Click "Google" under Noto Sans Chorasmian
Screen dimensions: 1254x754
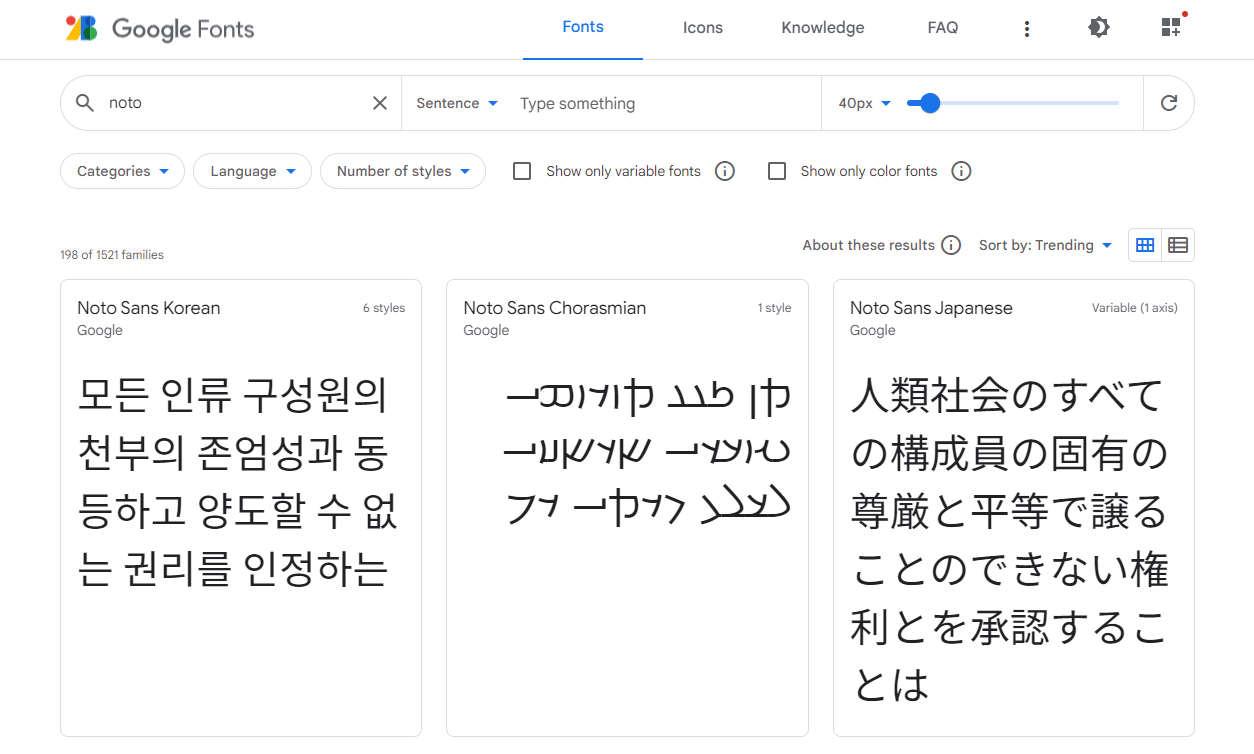click(487, 331)
